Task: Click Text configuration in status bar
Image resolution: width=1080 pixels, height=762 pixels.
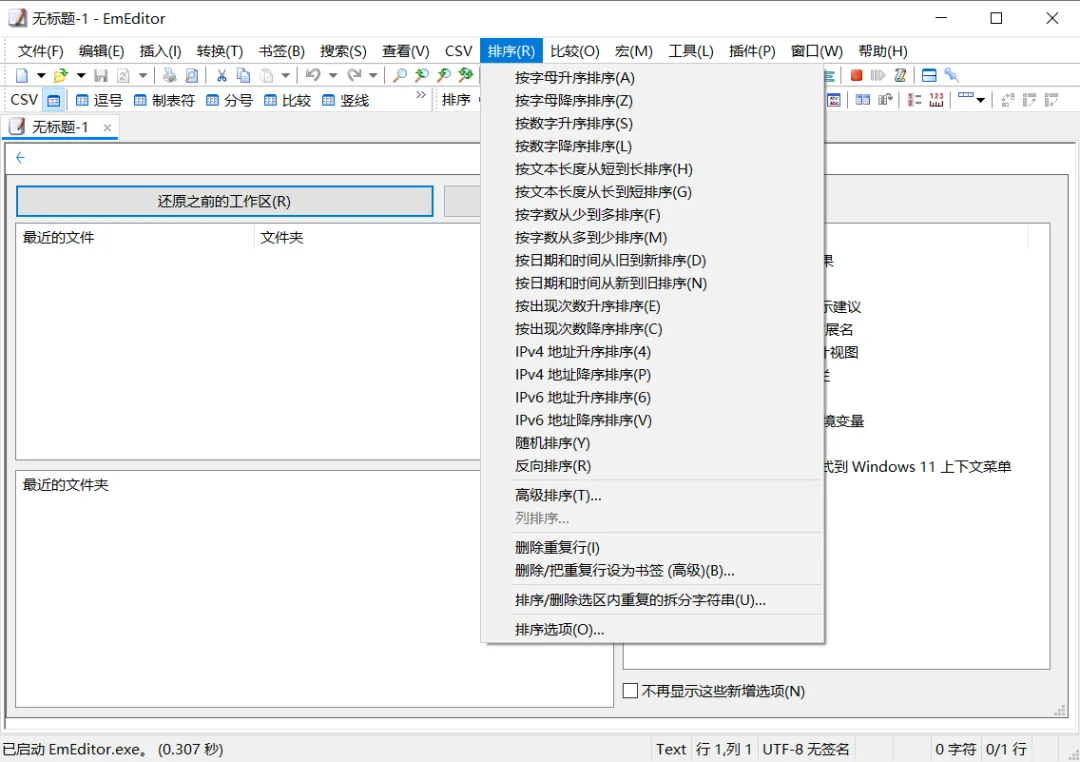Action: tap(671, 749)
